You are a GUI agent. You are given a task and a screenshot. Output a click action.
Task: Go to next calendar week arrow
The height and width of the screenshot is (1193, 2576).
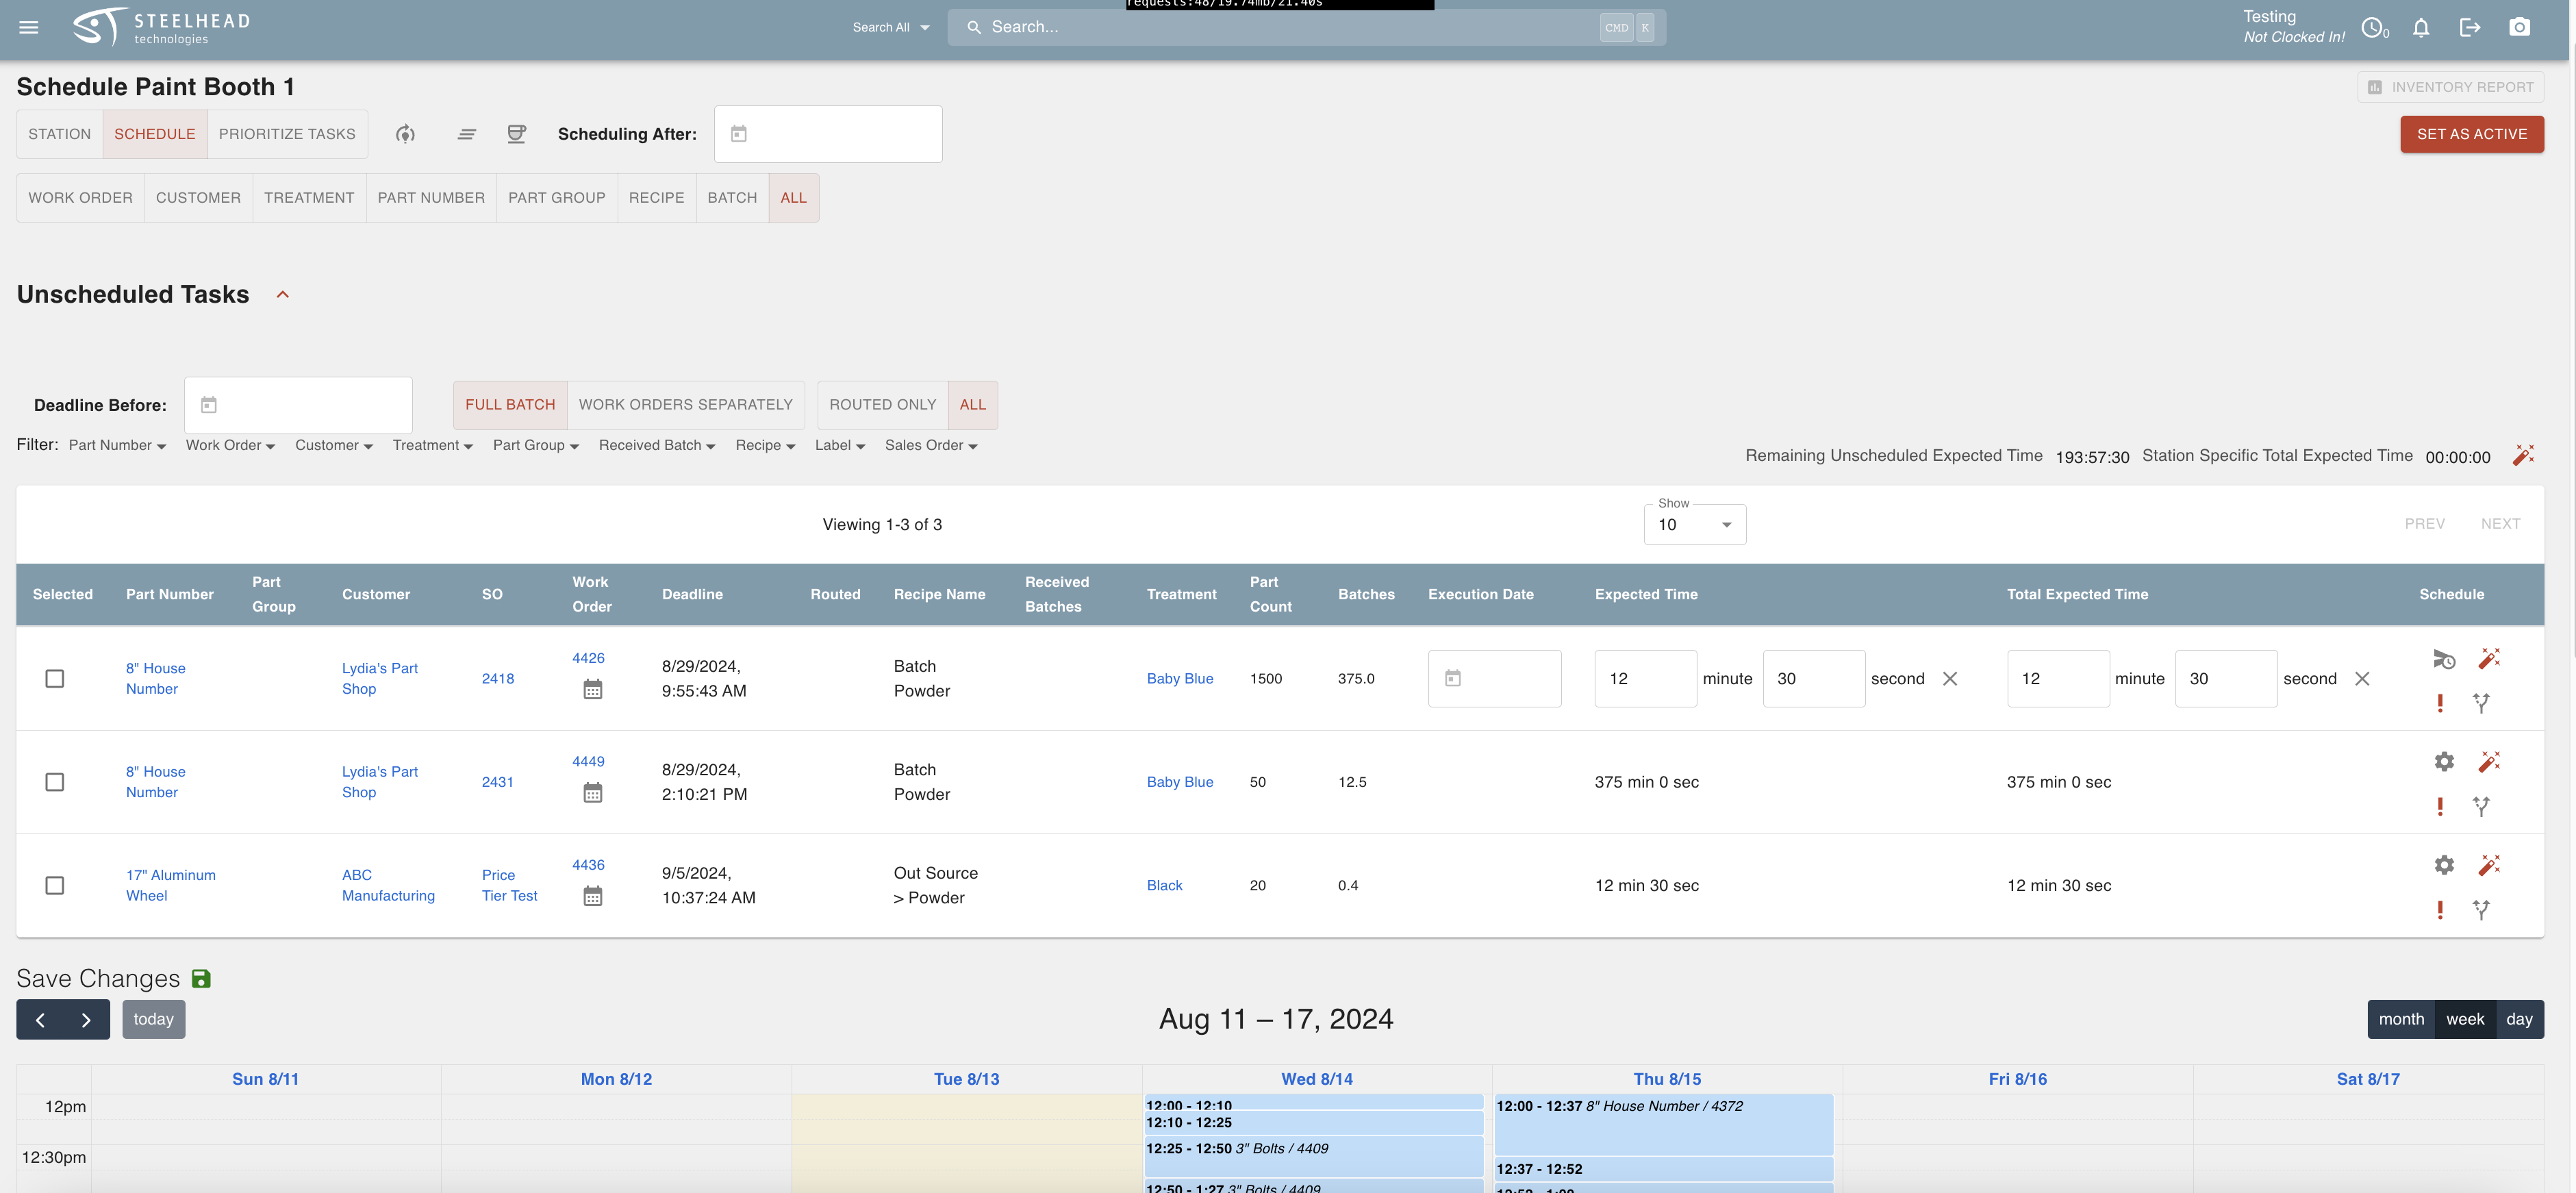tap(86, 1020)
